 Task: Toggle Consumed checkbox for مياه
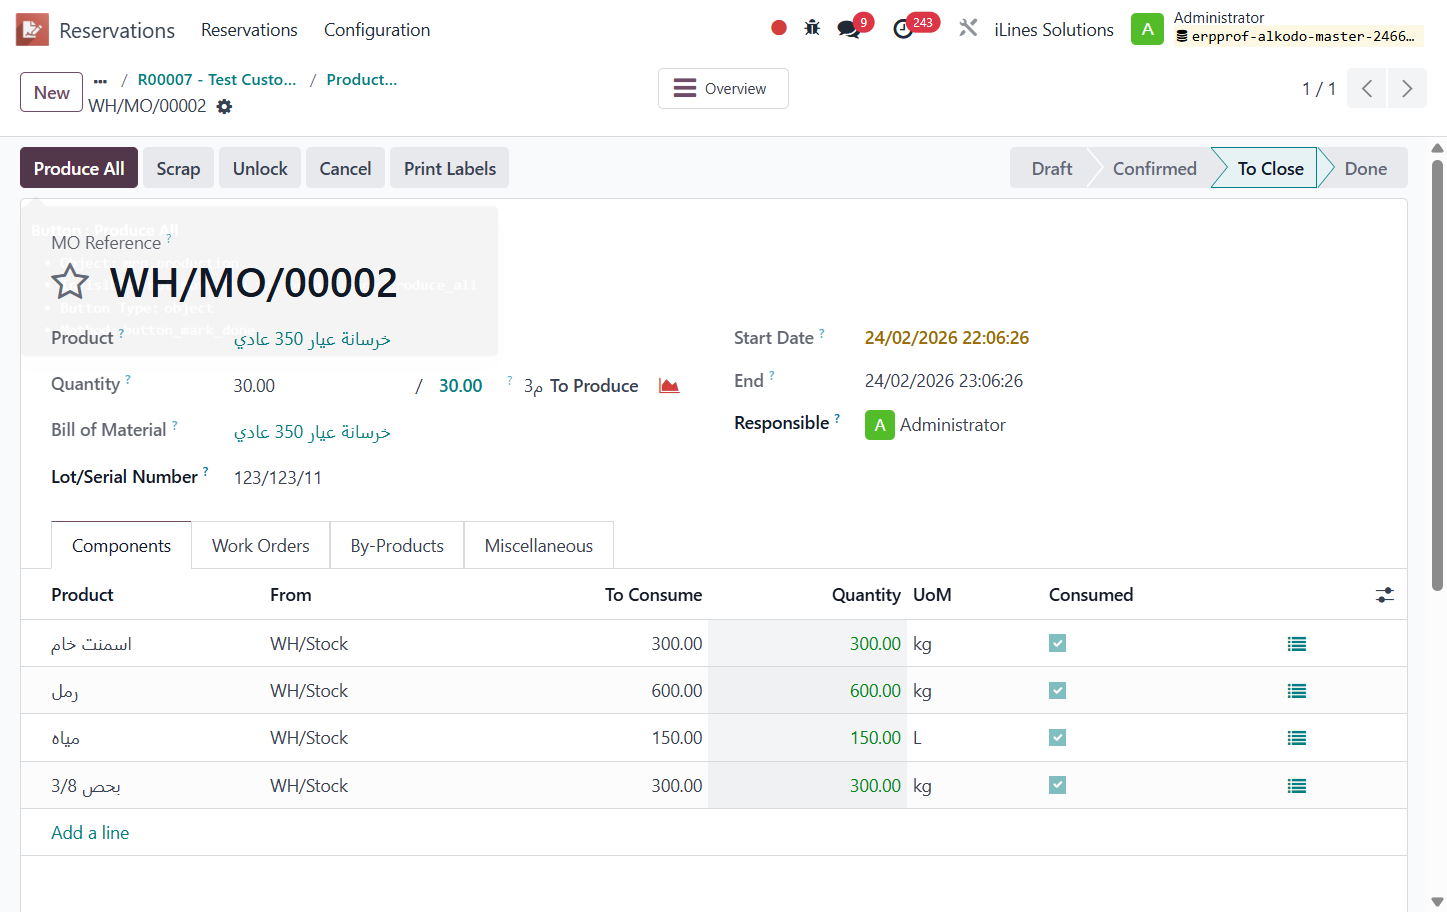click(1057, 737)
